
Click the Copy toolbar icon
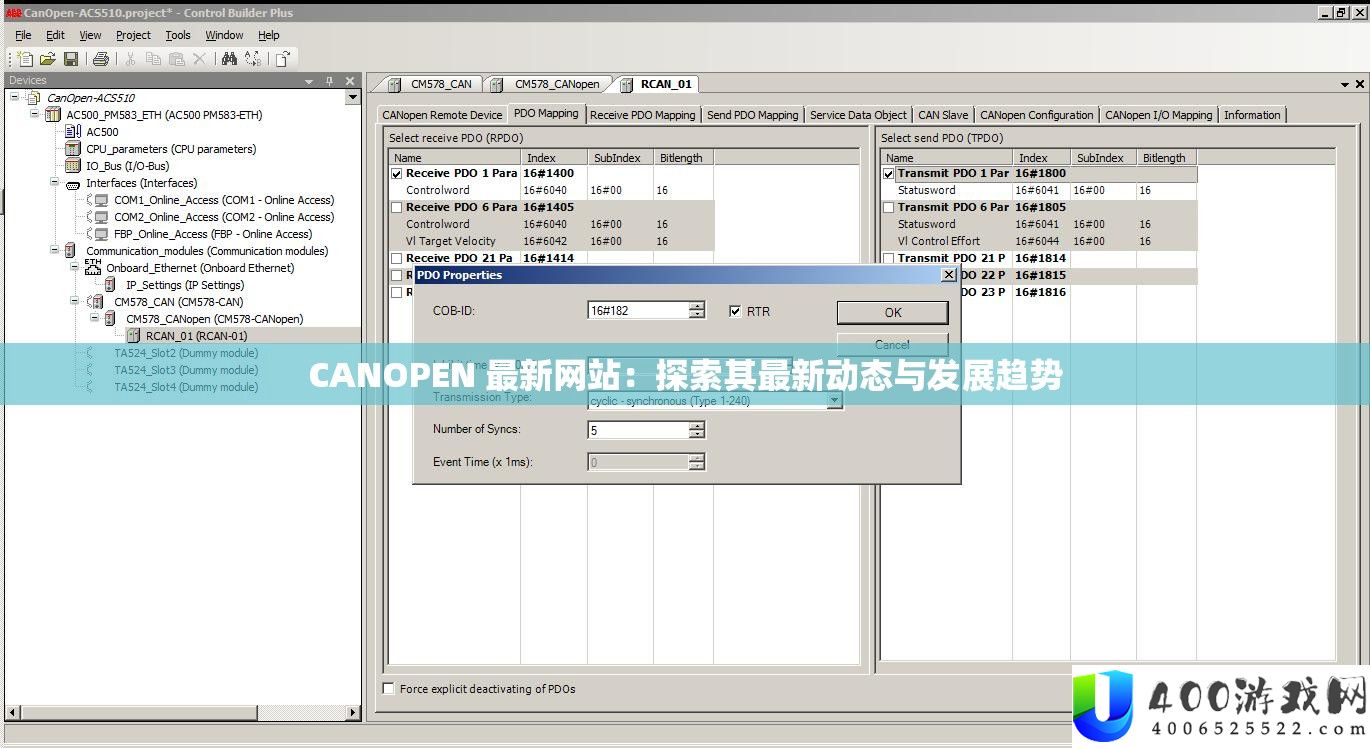click(153, 59)
